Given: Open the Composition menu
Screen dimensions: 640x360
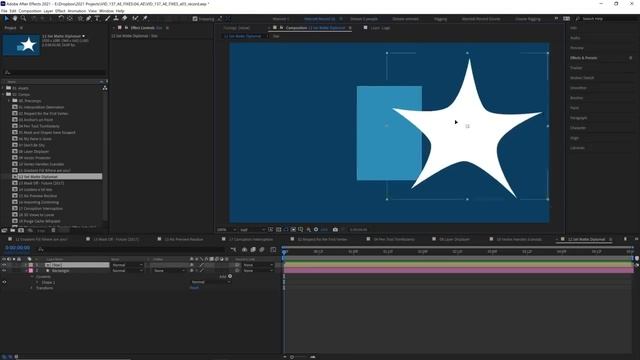Looking at the screenshot, I should click(x=30, y=11).
